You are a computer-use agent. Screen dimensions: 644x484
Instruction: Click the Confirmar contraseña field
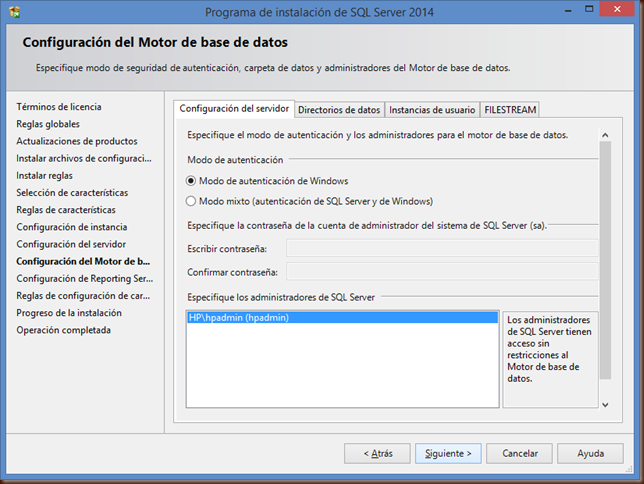[x=442, y=272]
